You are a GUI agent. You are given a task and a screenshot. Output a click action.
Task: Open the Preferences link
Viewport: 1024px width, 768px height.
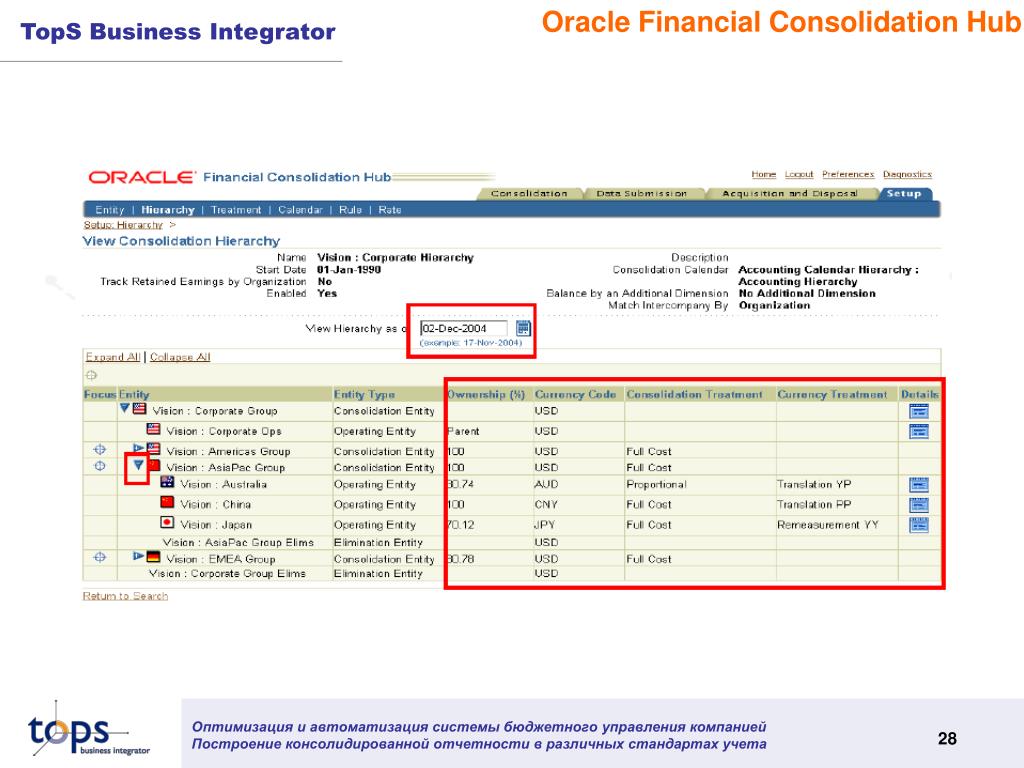pos(848,174)
